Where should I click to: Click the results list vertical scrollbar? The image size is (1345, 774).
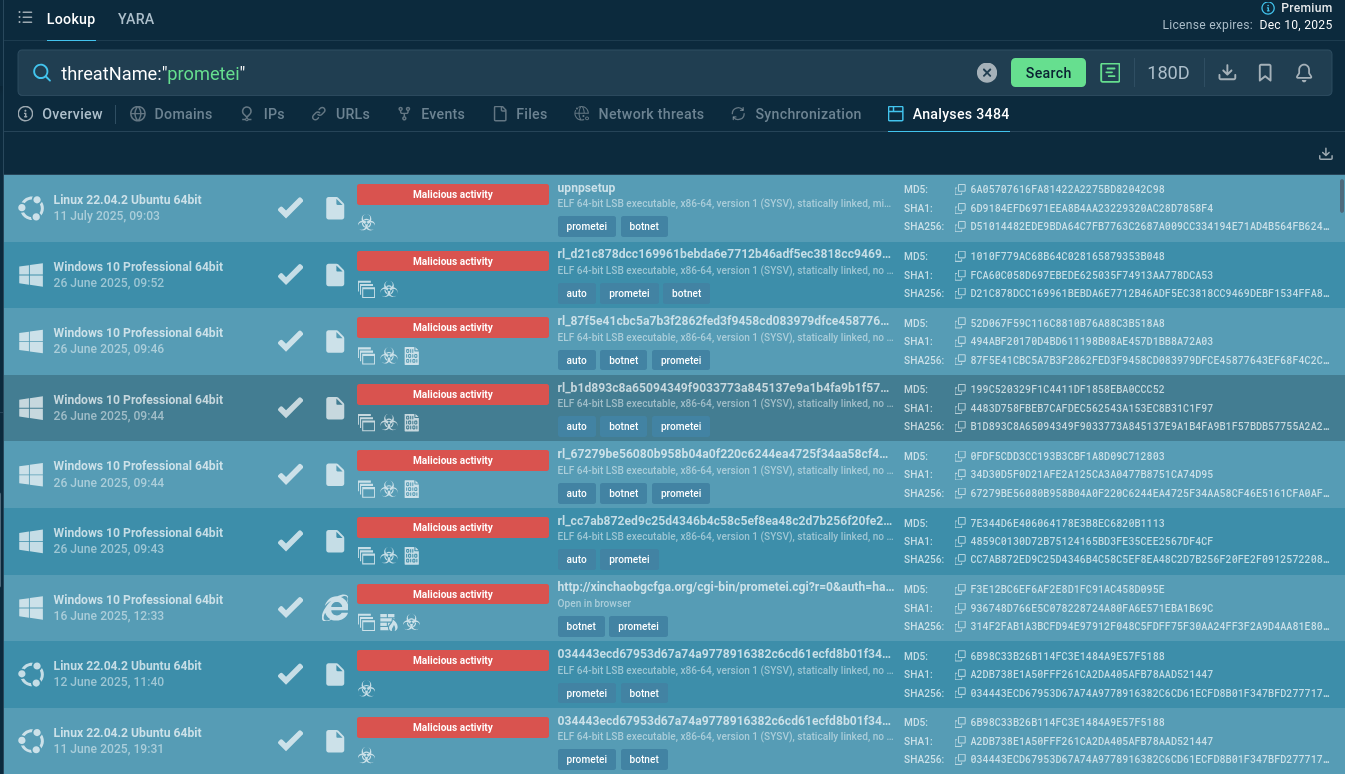[1340, 197]
